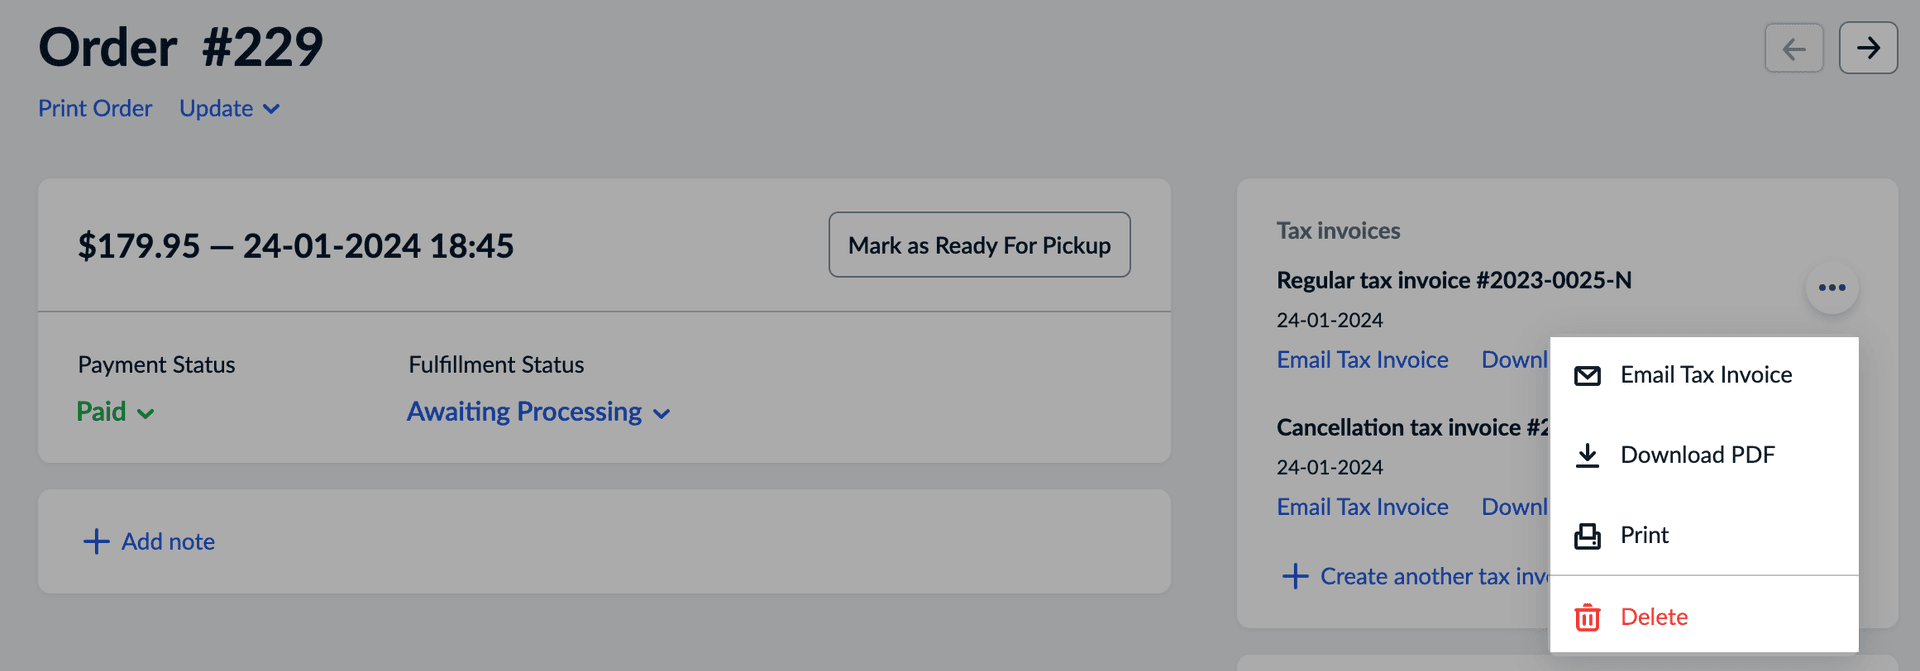Go to the previous order arrow
This screenshot has width=1920, height=671.
pos(1794,48)
